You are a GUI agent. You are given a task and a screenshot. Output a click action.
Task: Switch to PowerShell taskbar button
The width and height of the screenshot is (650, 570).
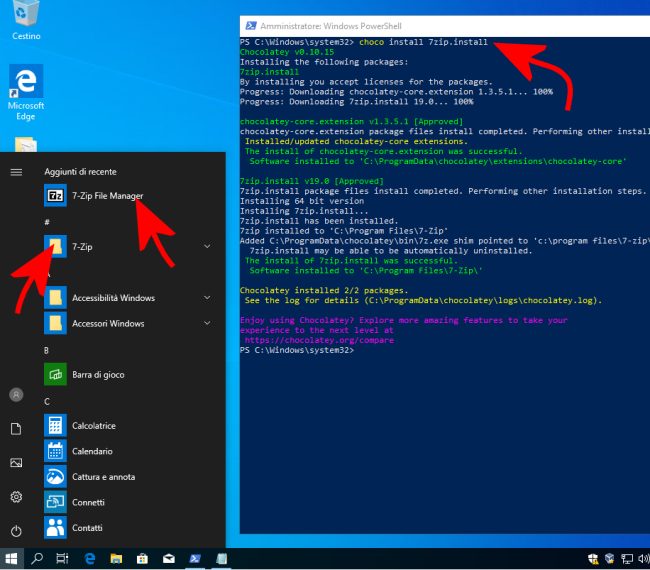[x=195, y=559]
